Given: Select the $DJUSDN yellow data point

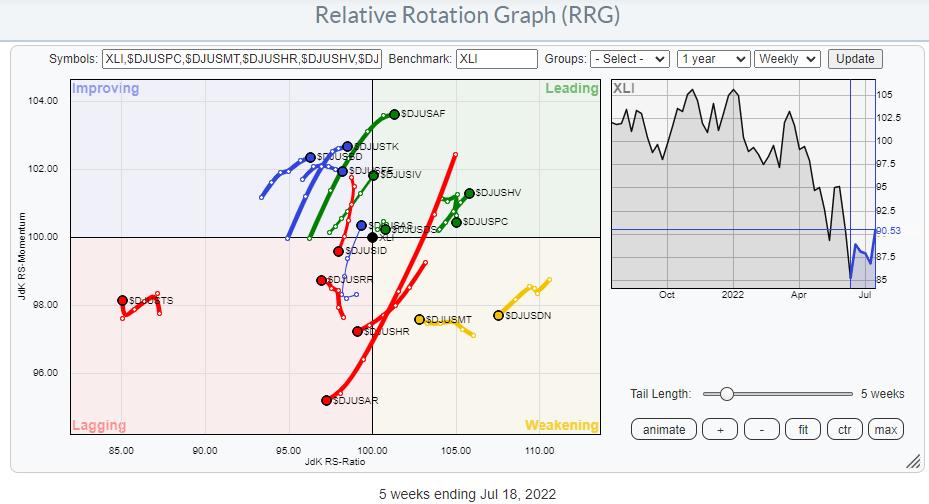Looking at the screenshot, I should 498,316.
